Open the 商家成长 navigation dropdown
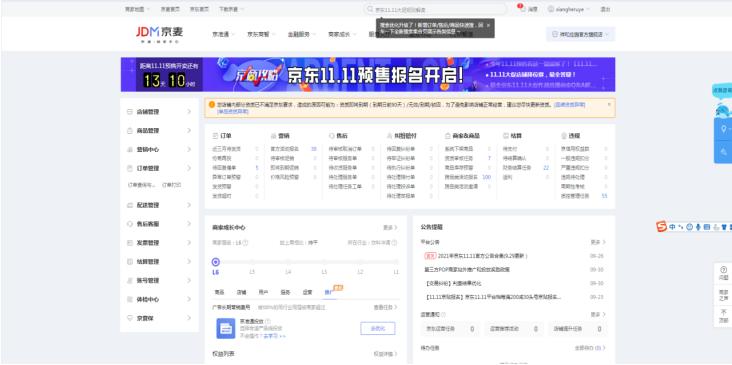Viewport: 732px width, 365px height. (343, 34)
